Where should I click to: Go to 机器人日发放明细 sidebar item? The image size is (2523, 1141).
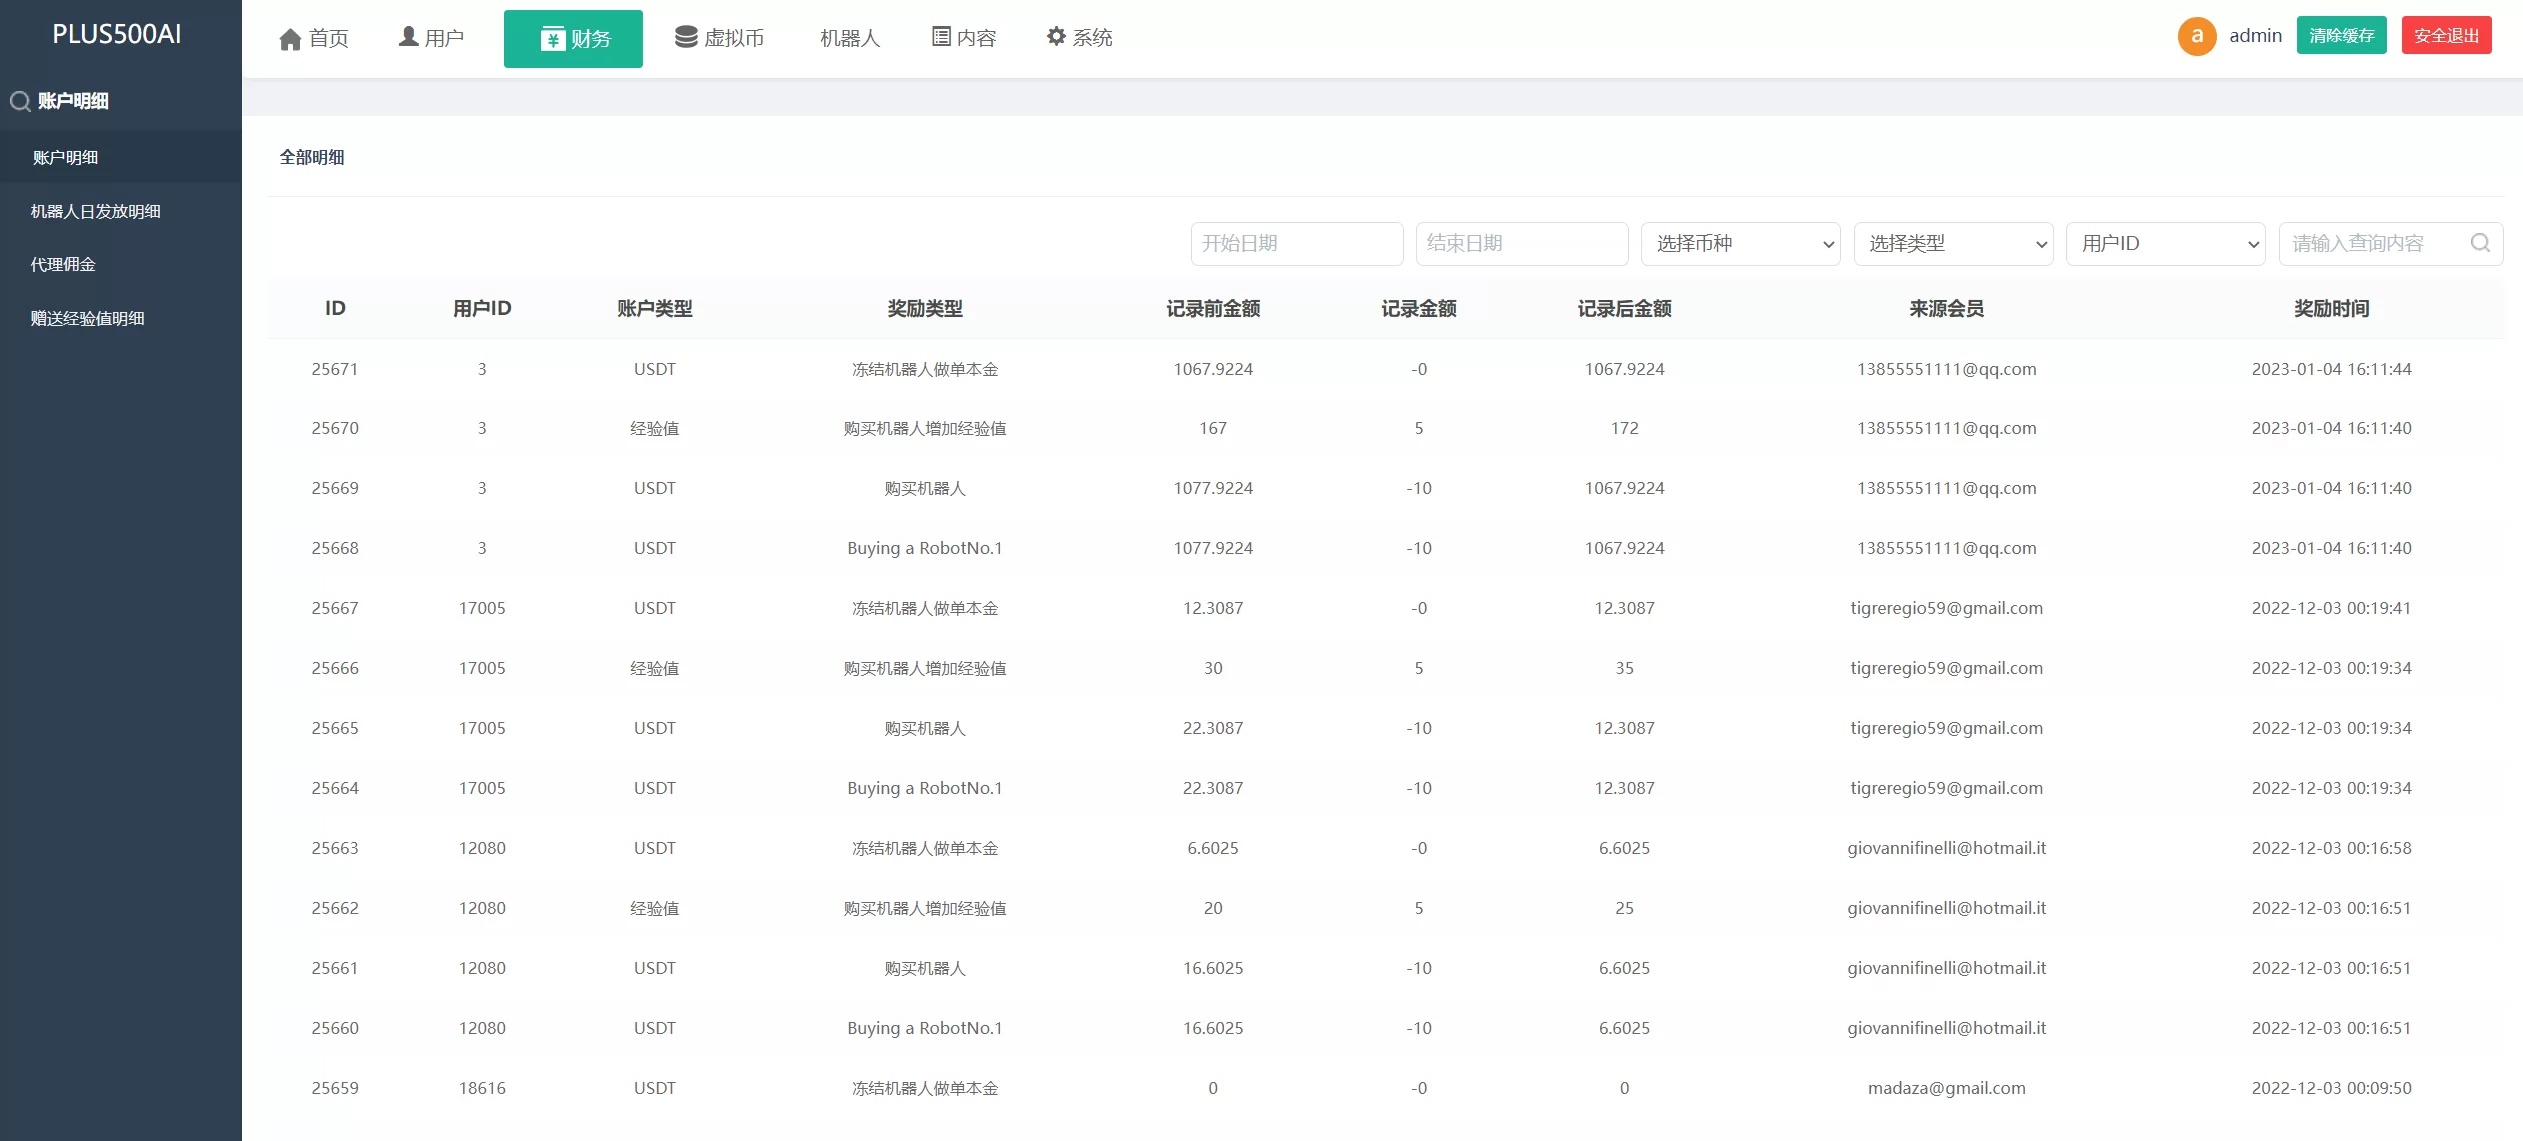tap(96, 211)
